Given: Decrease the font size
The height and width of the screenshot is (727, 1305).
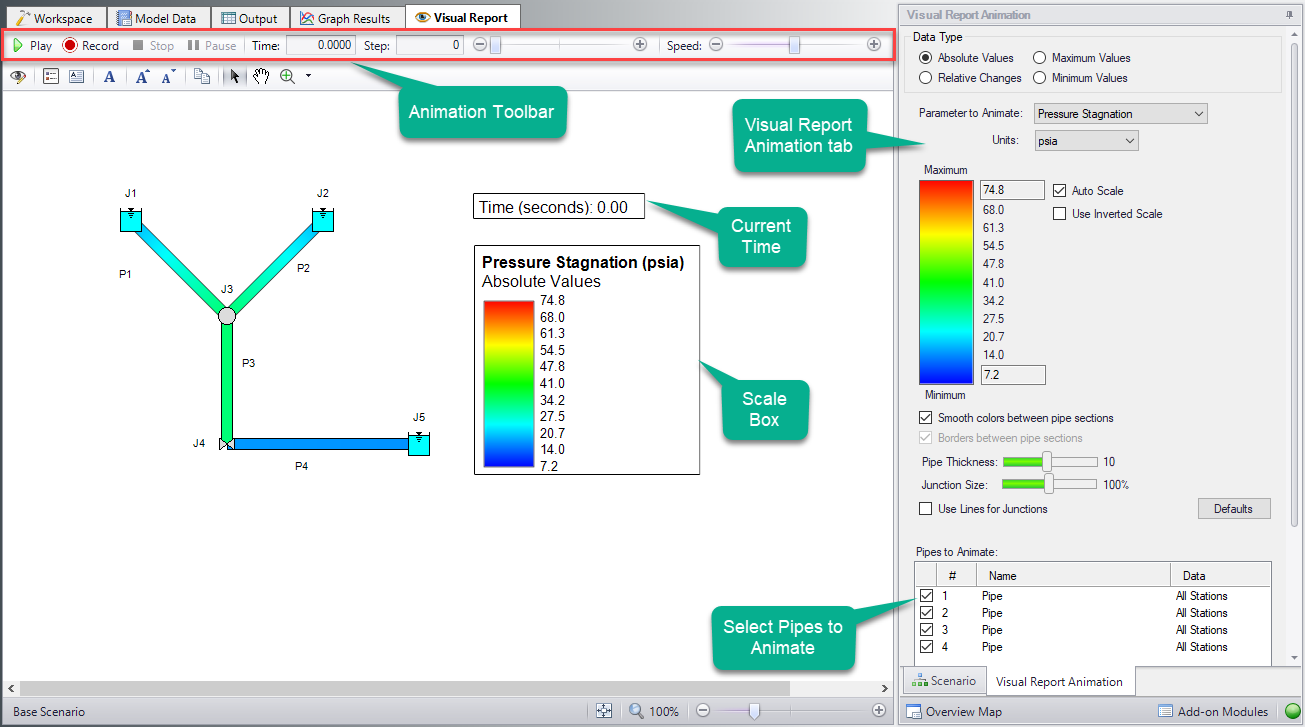Looking at the screenshot, I should pyautogui.click(x=168, y=76).
